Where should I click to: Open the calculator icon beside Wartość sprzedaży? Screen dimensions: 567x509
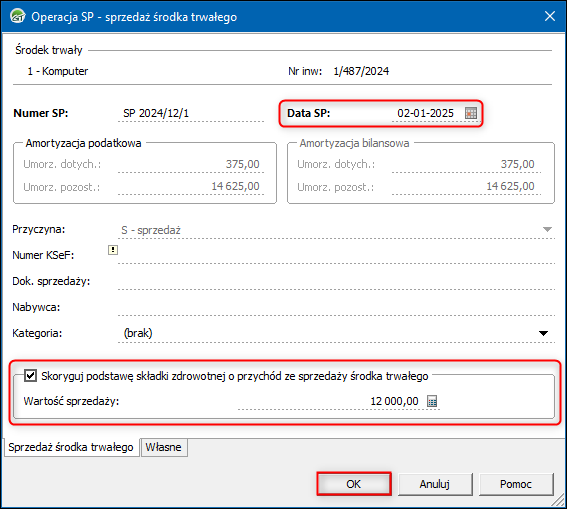(432, 401)
